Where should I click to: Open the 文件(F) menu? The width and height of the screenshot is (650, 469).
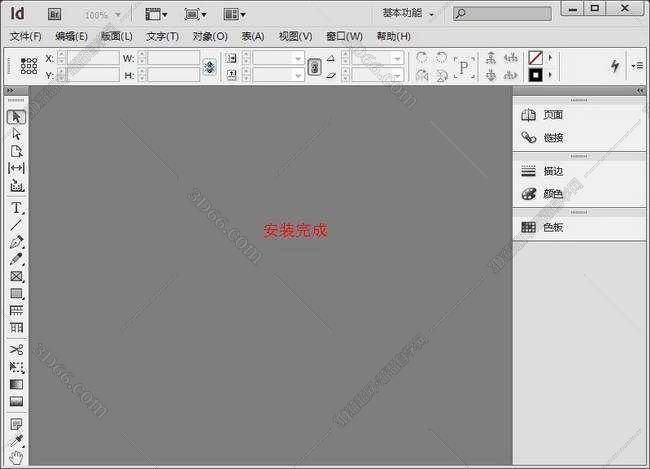point(25,36)
